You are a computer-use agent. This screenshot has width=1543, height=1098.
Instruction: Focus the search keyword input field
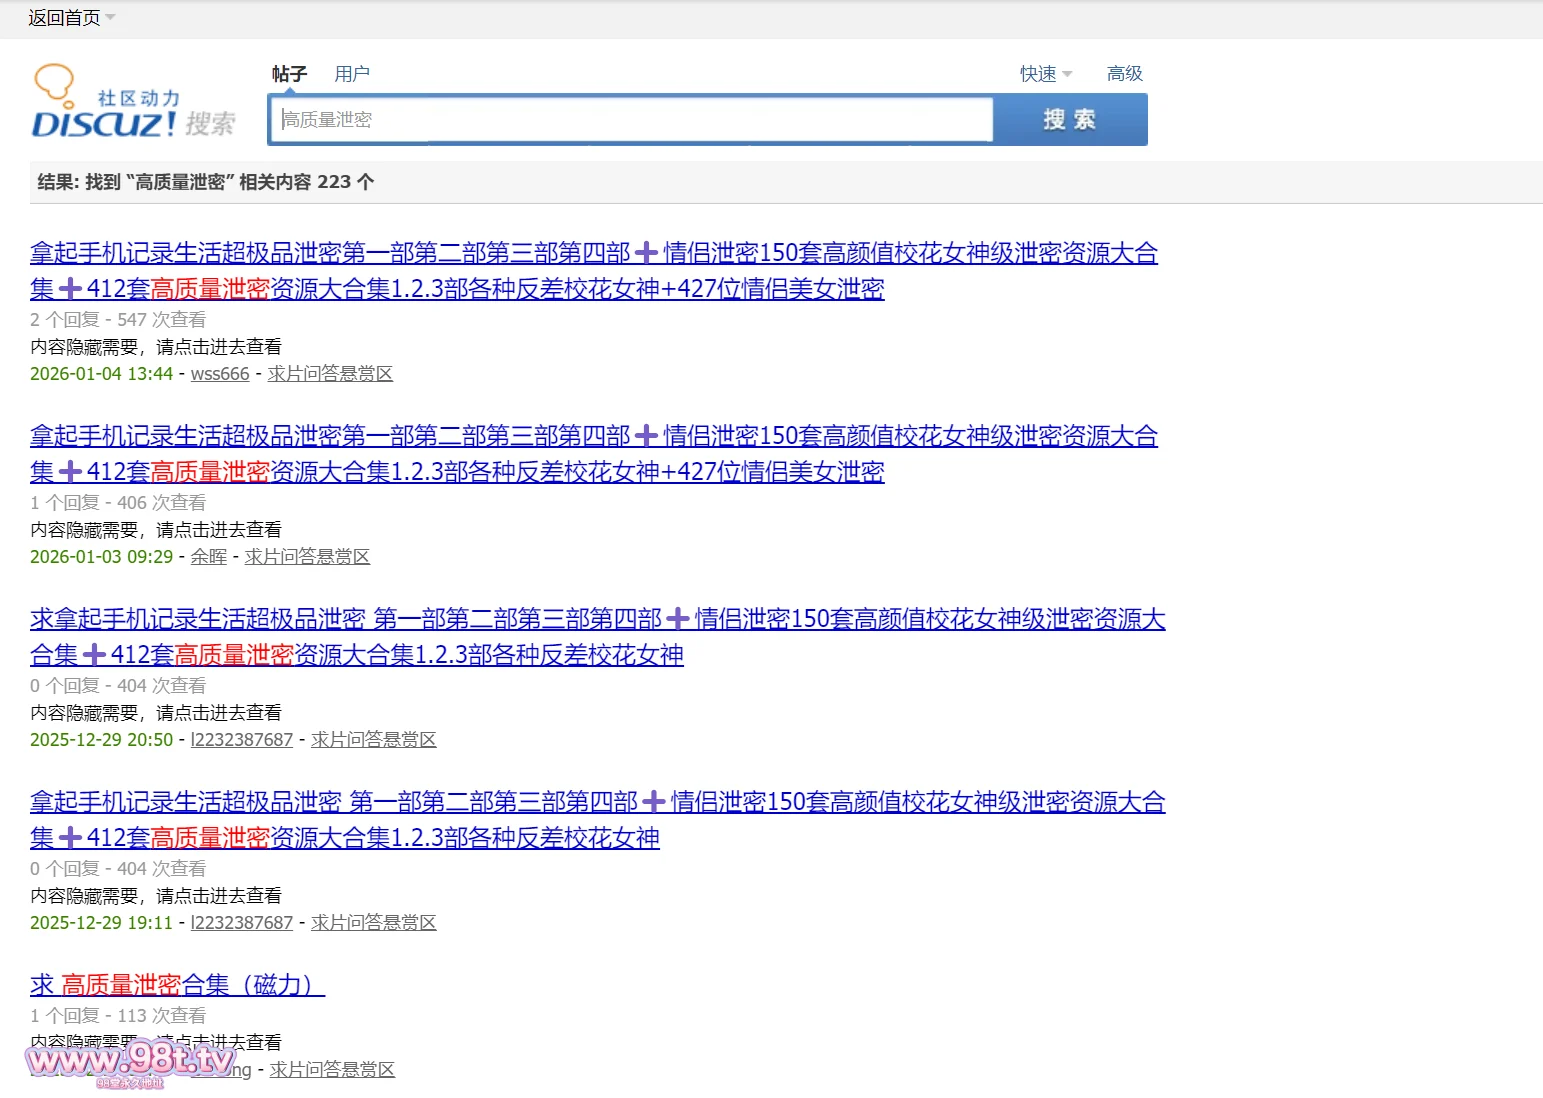632,120
